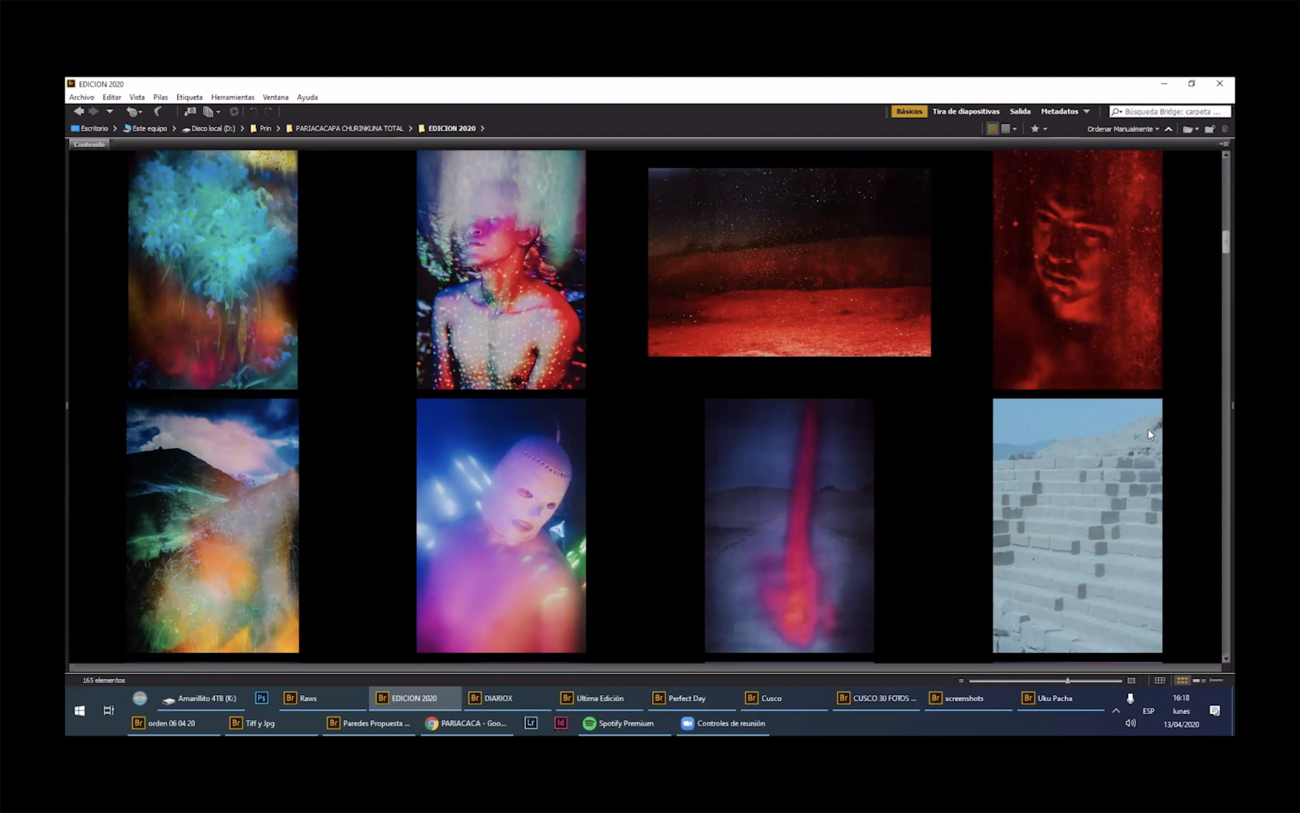1300x813 pixels.
Task: Open Photoshop from the taskbar
Action: coord(261,698)
